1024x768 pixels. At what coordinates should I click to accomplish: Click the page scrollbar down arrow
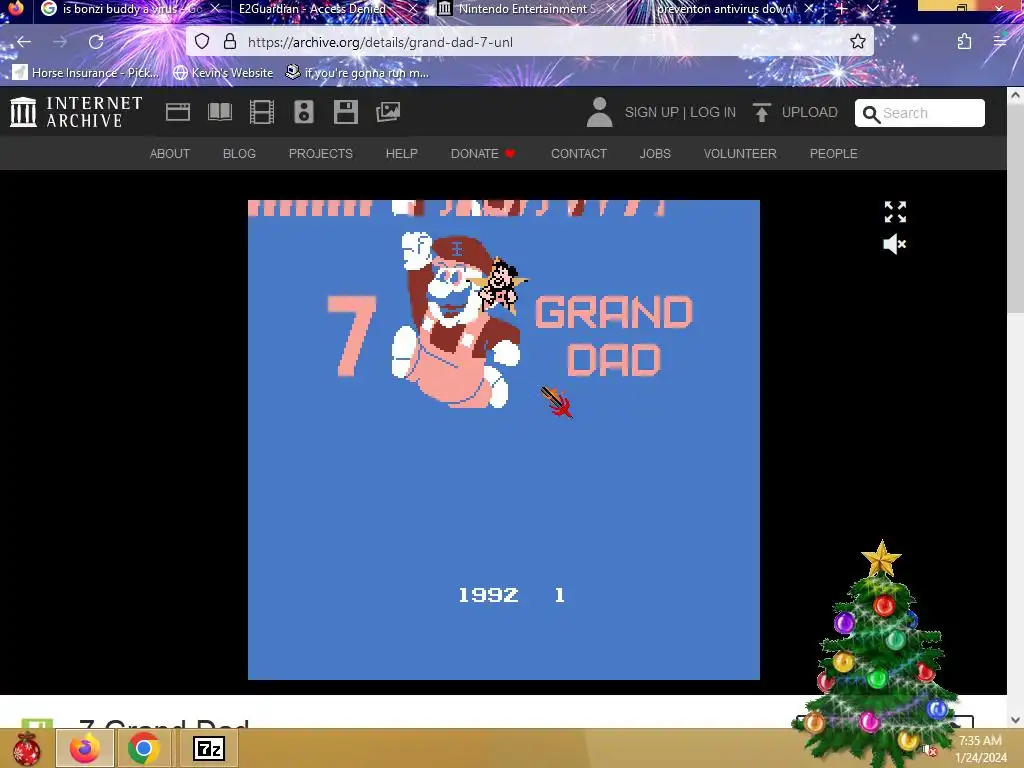point(1015,720)
